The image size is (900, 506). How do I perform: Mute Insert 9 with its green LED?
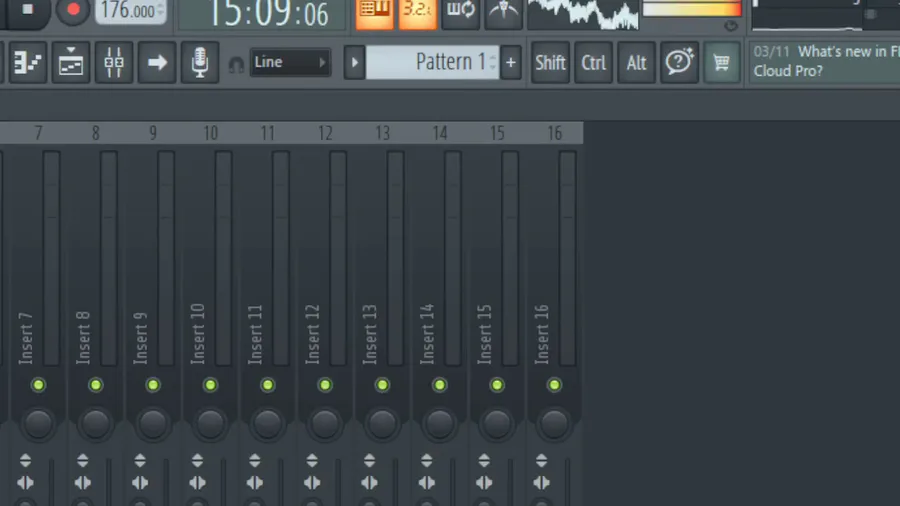153,385
